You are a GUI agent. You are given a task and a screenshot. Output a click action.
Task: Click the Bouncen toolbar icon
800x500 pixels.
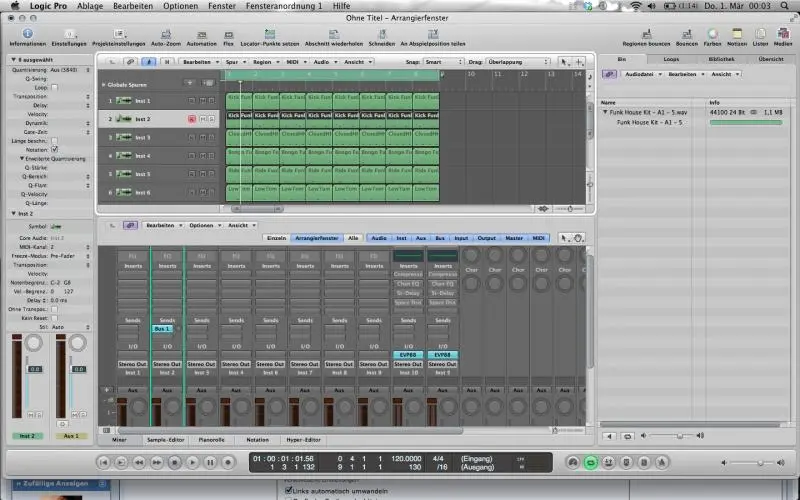click(x=686, y=34)
